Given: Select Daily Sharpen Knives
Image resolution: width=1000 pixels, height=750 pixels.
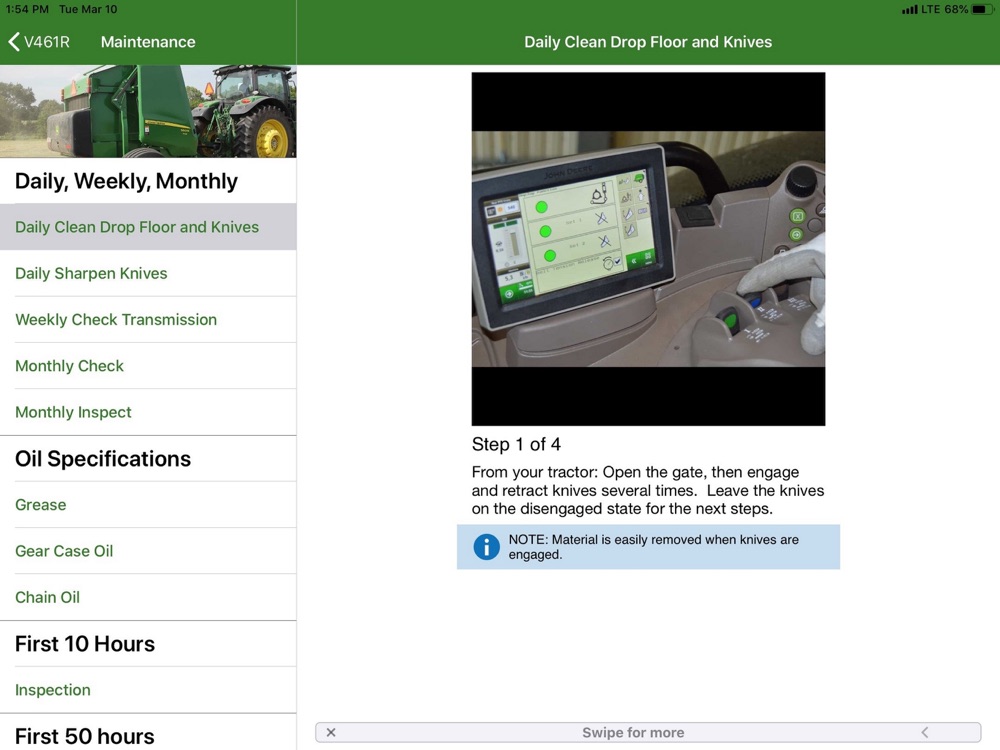Looking at the screenshot, I should [91, 273].
